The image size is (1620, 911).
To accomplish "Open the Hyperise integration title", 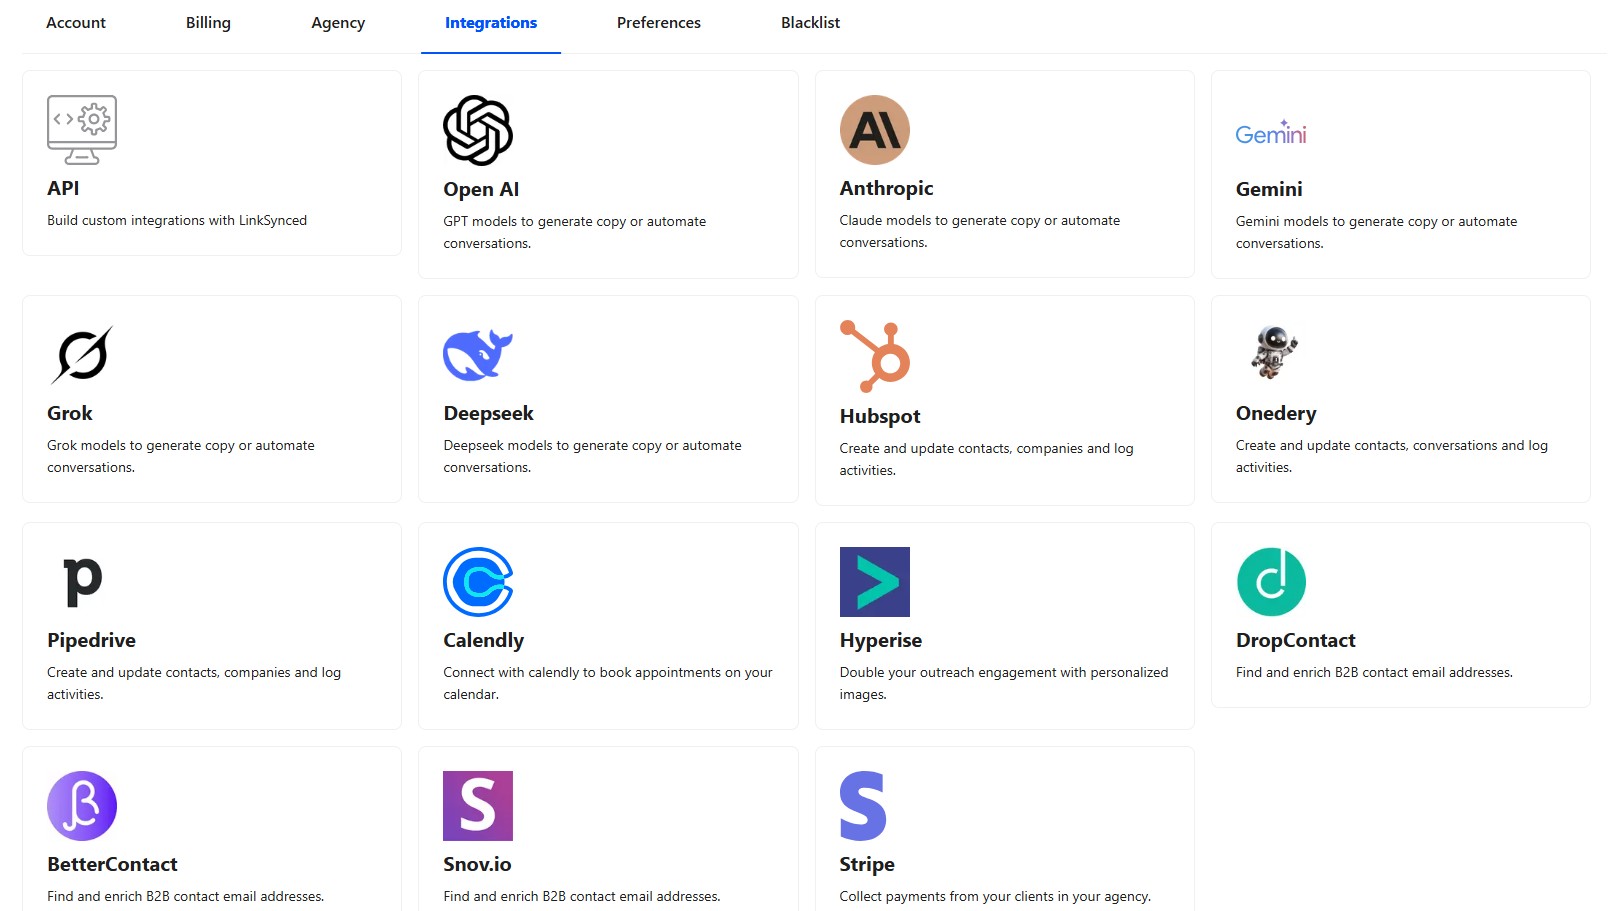I will pyautogui.click(x=881, y=641).
